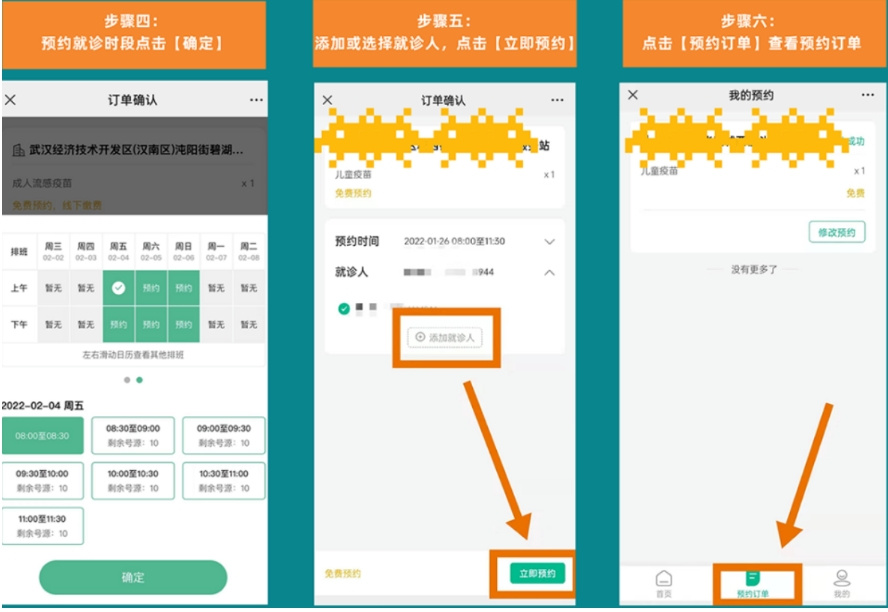Pick the 08:30至09:00 time slot
This screenshot has height=612, width=888.
(133, 435)
